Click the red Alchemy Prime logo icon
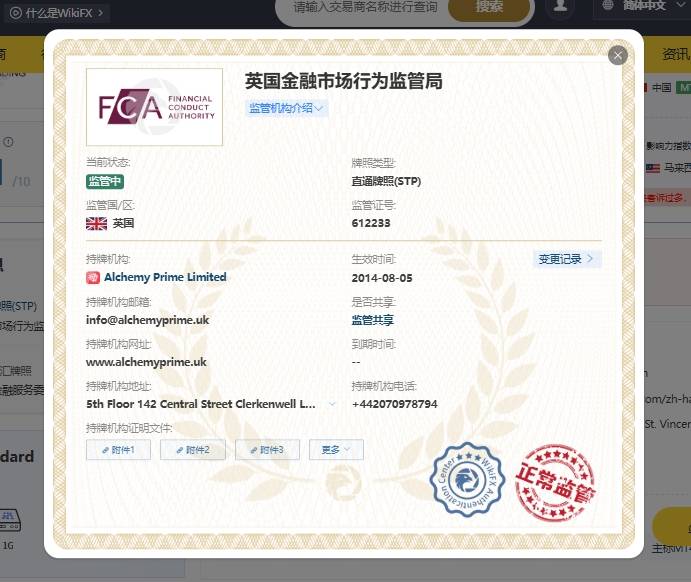The height and width of the screenshot is (582, 691). click(x=93, y=278)
